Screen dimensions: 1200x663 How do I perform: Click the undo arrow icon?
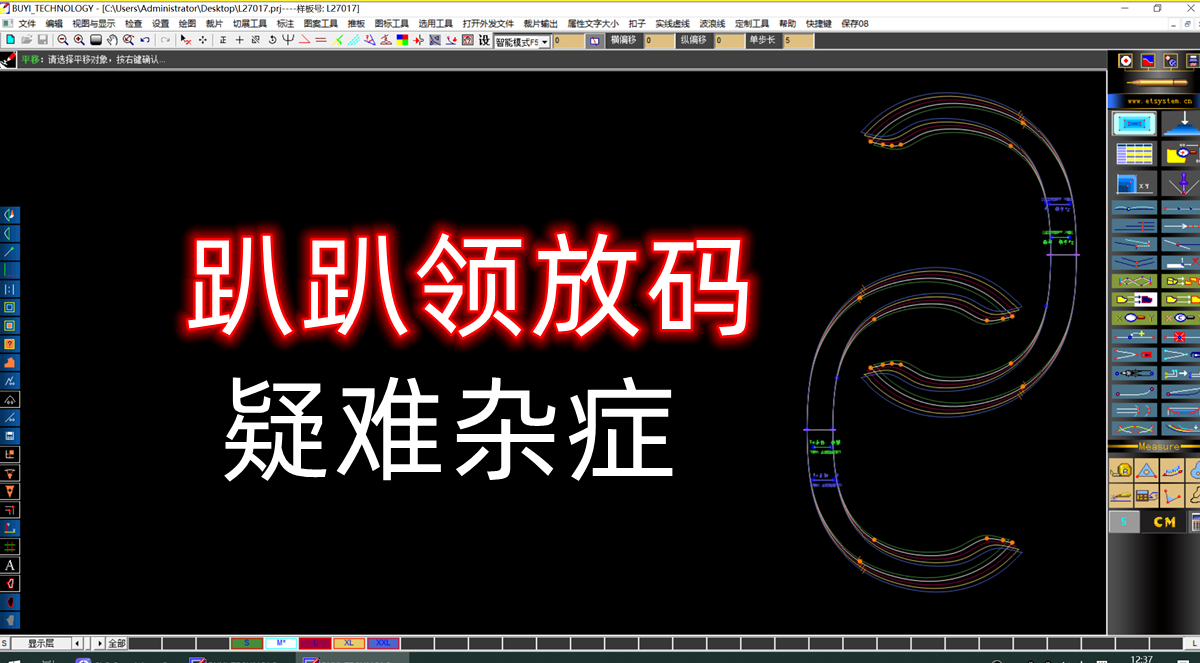coord(145,40)
